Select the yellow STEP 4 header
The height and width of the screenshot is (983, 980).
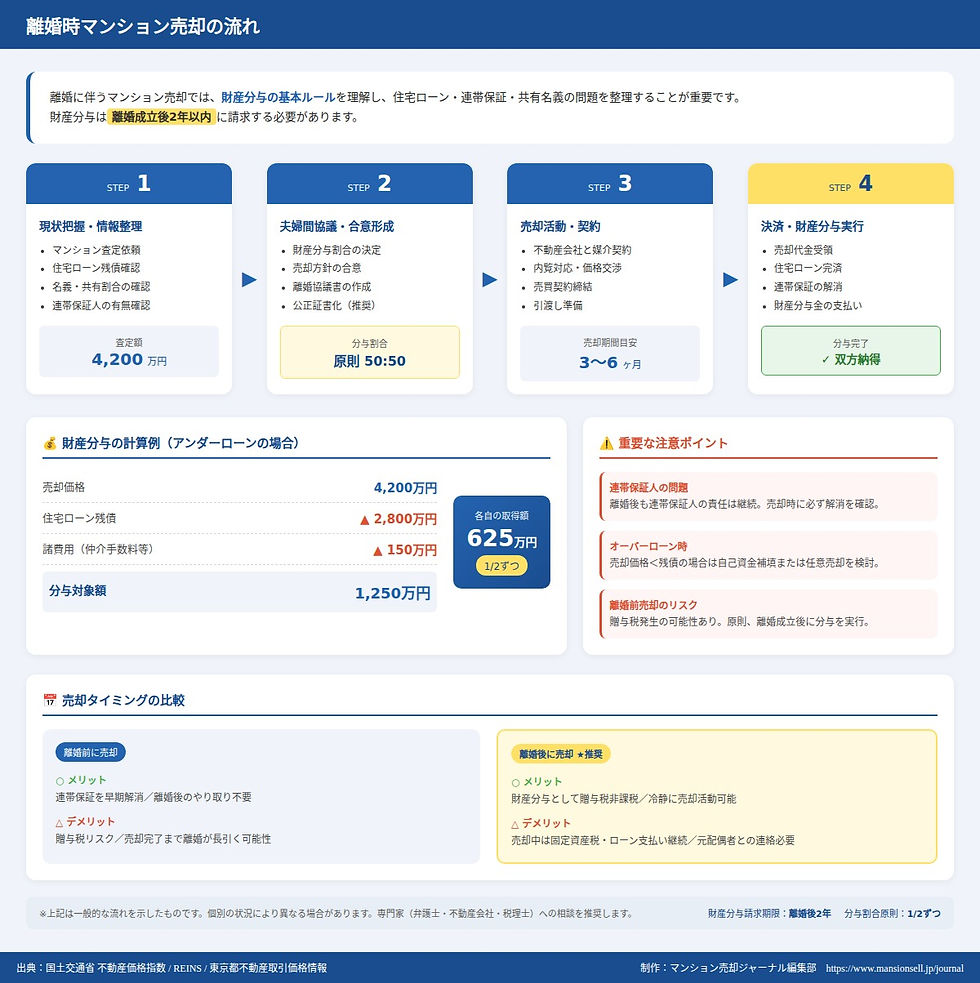(x=851, y=184)
